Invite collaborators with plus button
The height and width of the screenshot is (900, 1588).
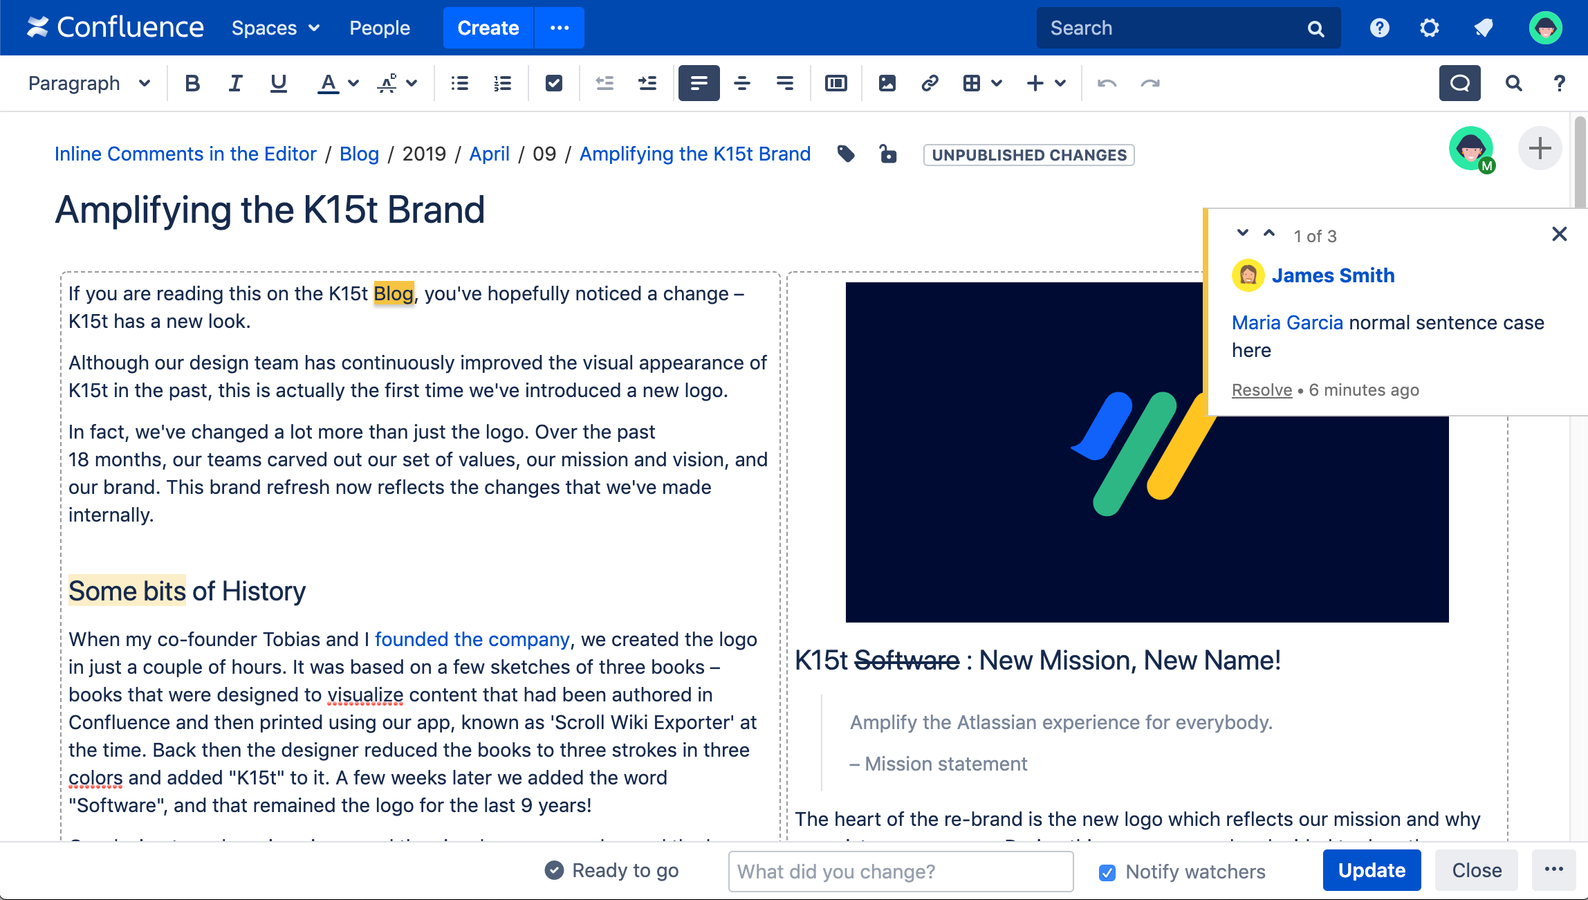[x=1540, y=149]
